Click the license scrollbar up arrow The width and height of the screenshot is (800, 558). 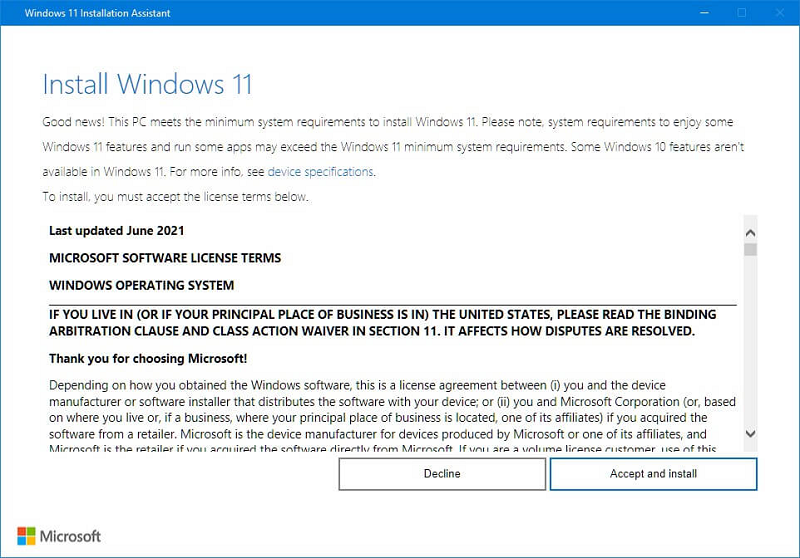click(750, 229)
